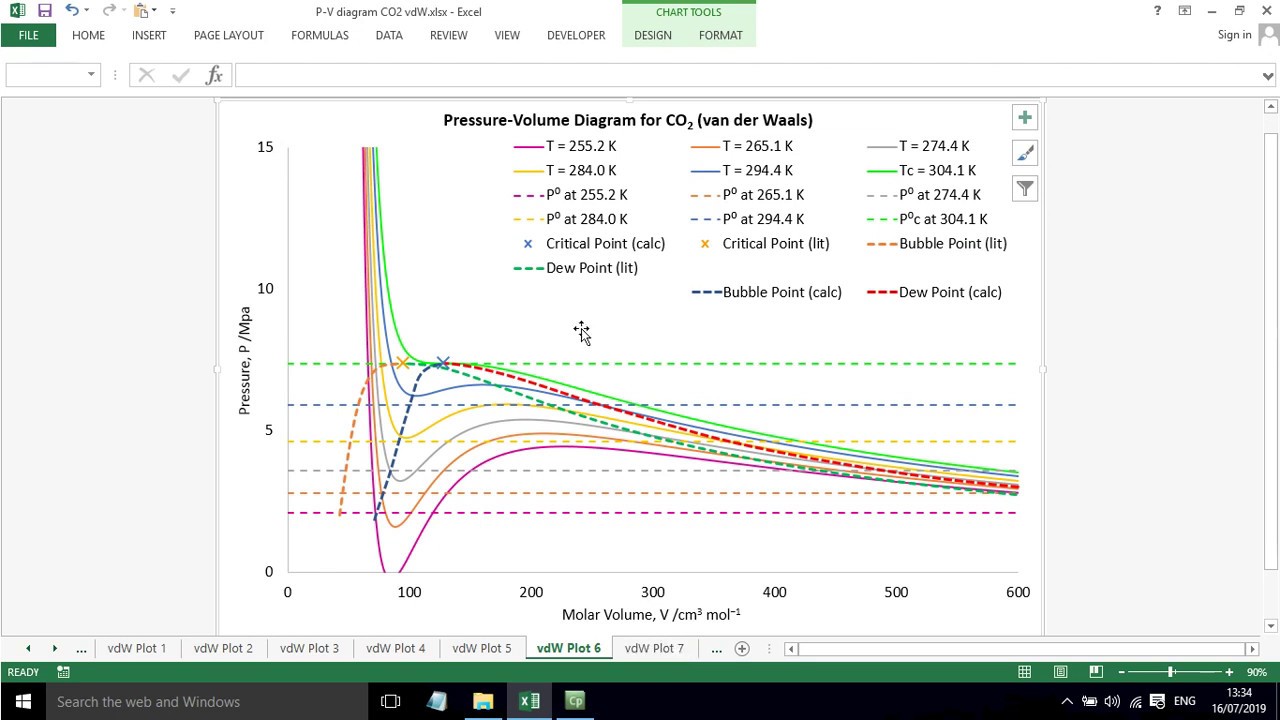Switch to Page Layout view icon
Screen dimensions: 1280x720
pos(1061,672)
